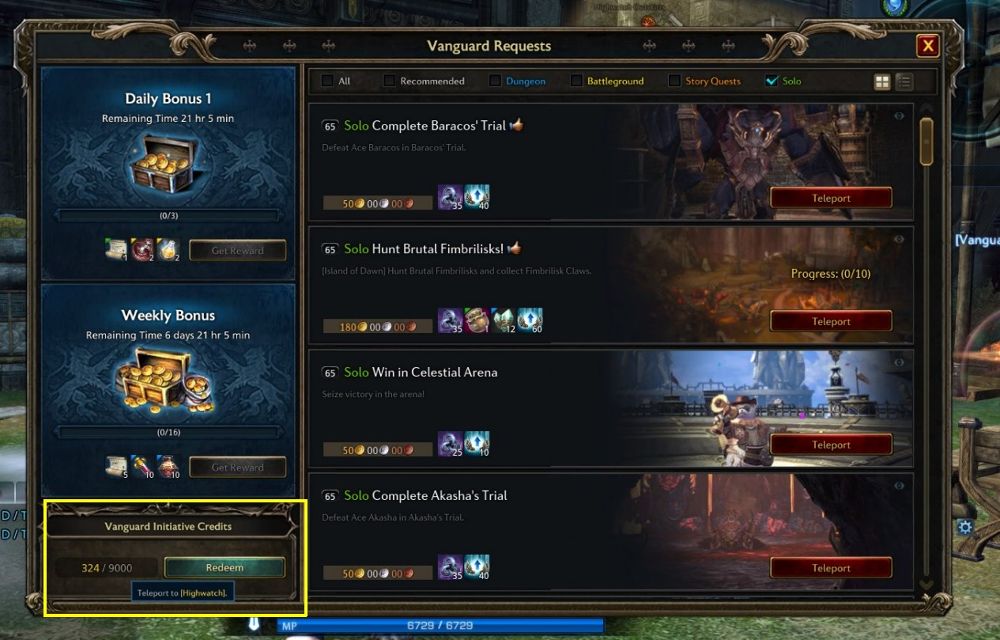The image size is (1000, 640).
Task: Uncheck the Solo filter checkbox
Action: [772, 81]
